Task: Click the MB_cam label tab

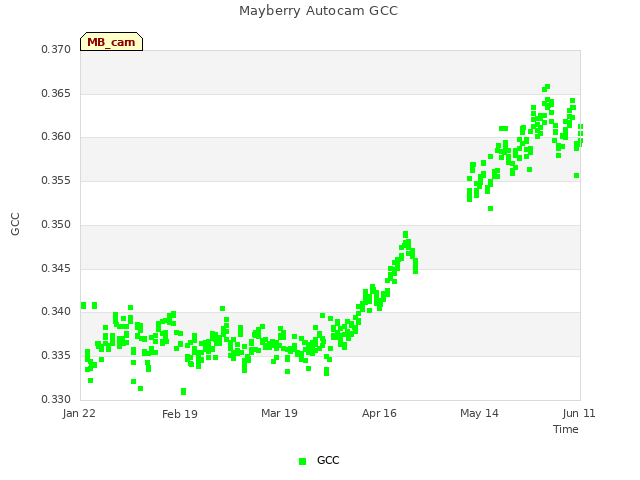Action: [111, 42]
